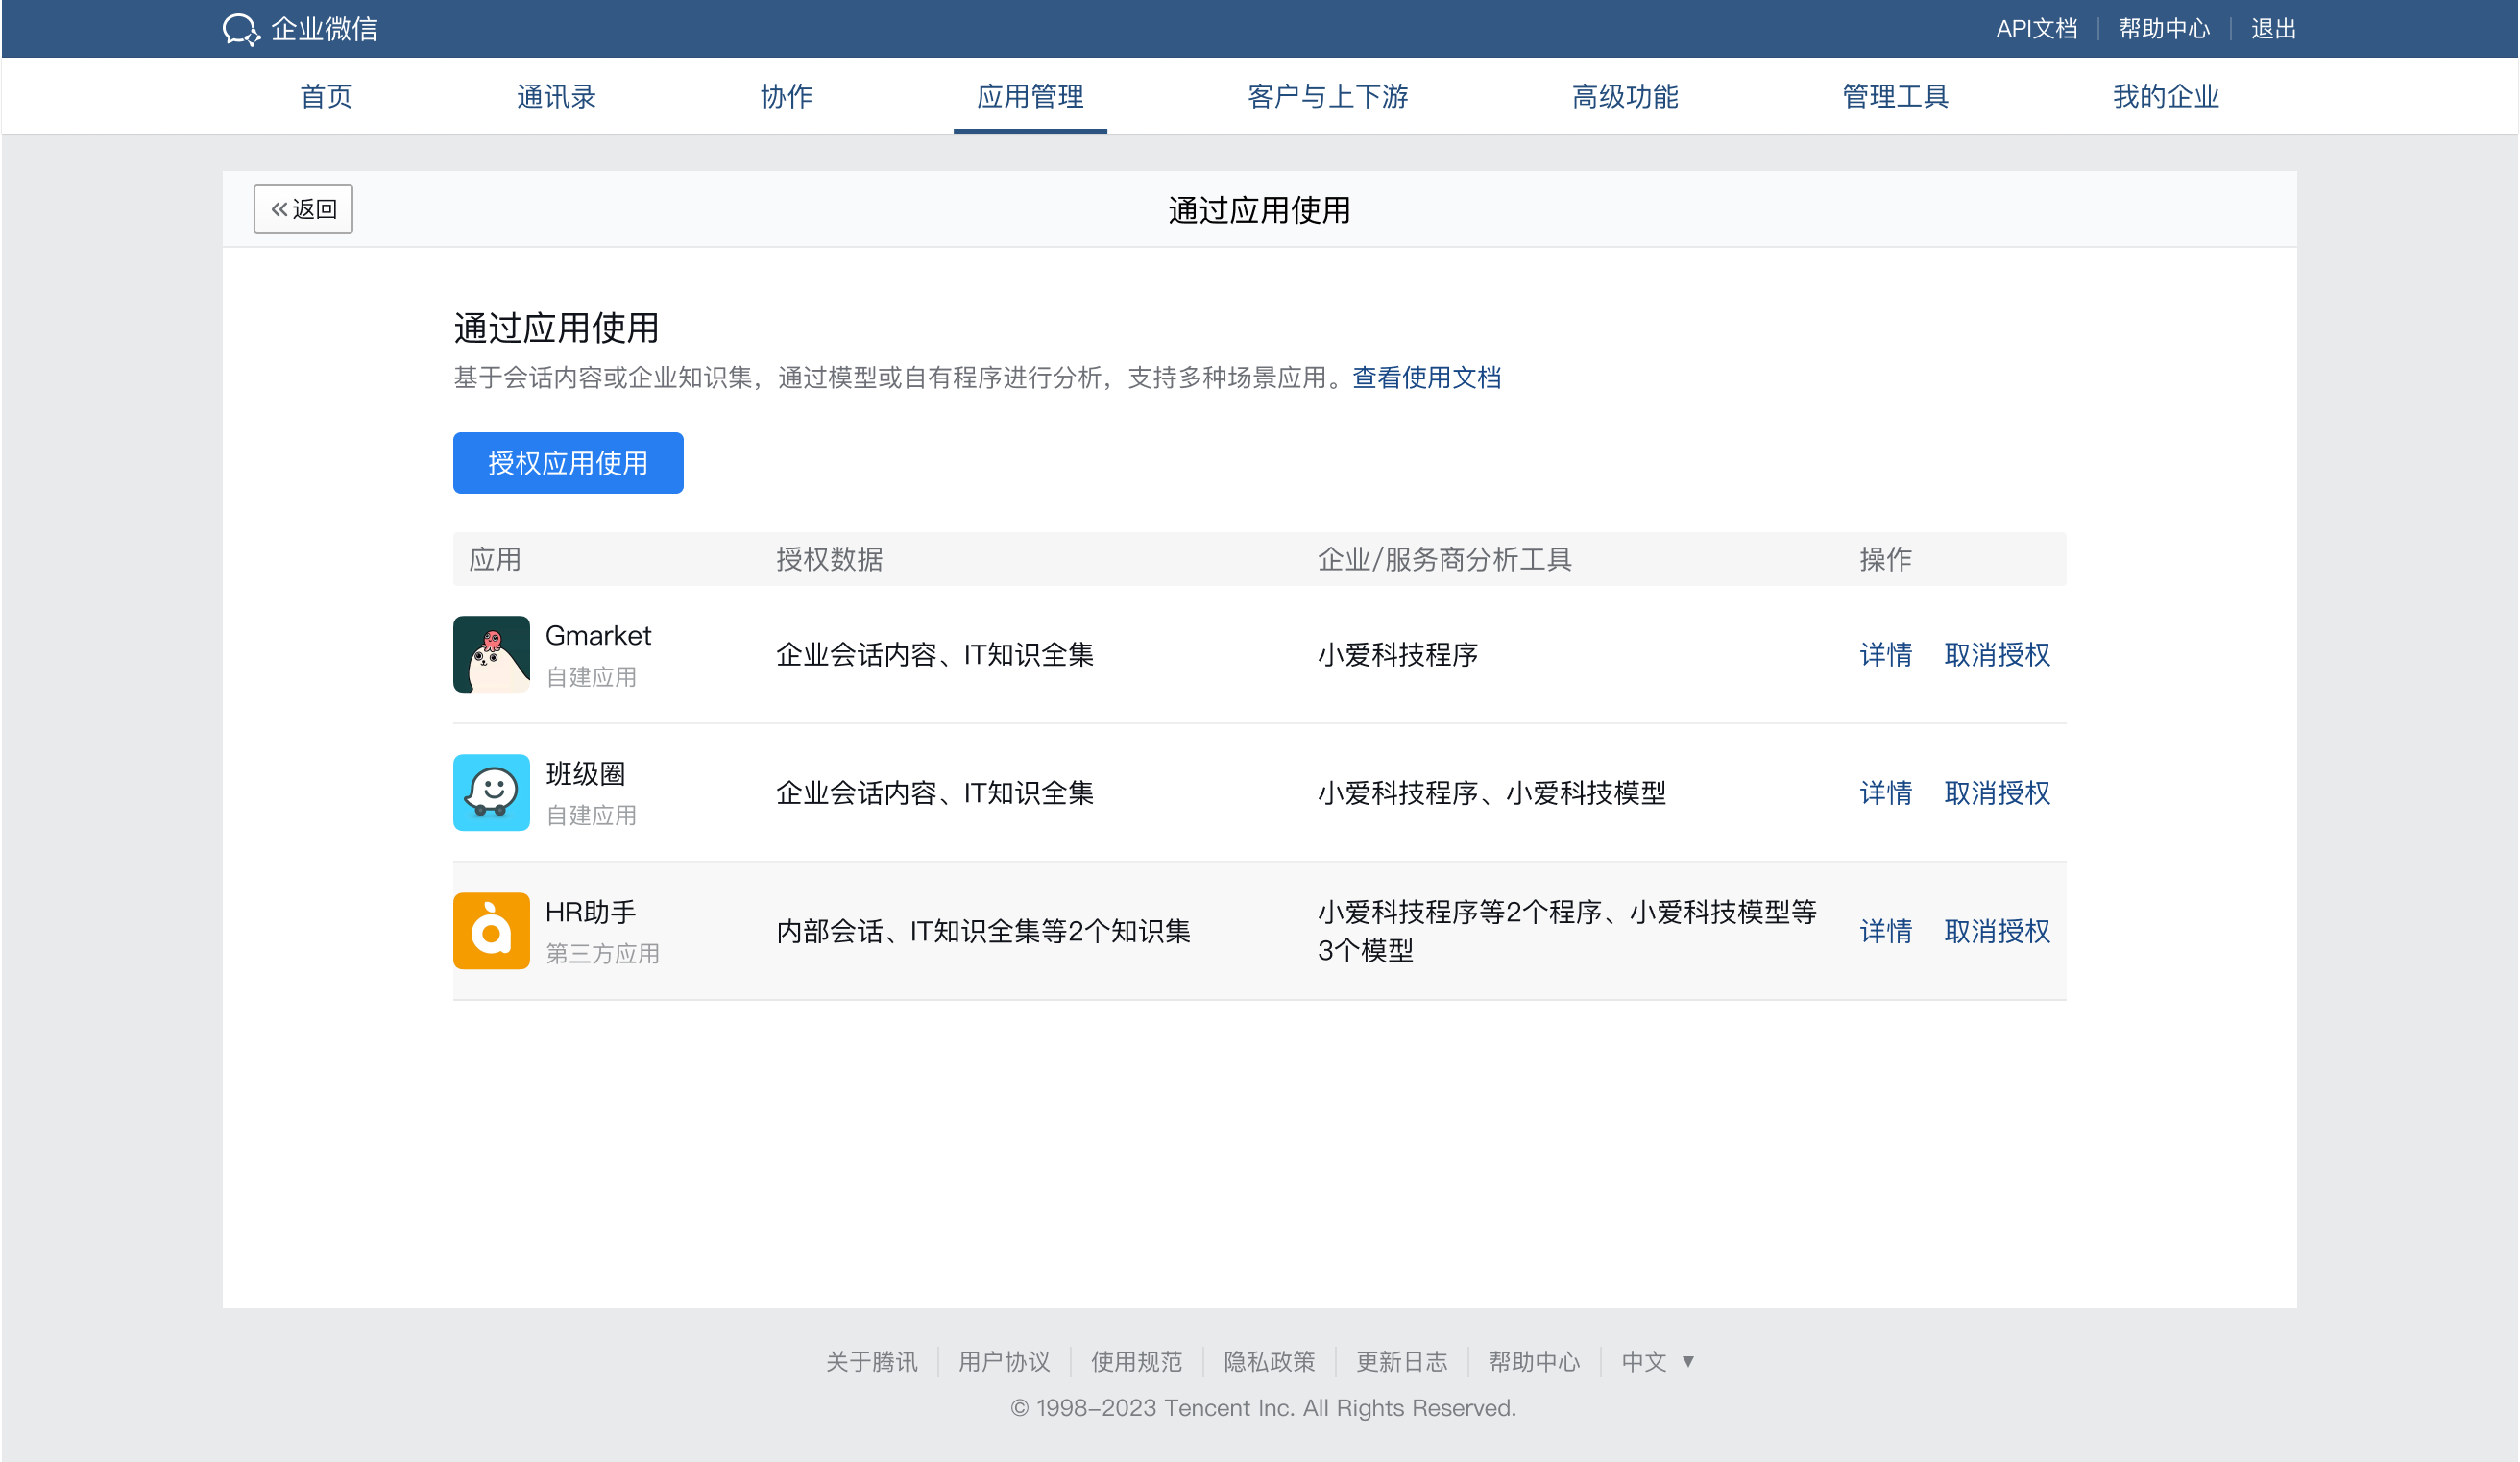View 详情 for Gmarket
Image resolution: width=2520 pixels, height=1462 pixels.
(x=1885, y=655)
